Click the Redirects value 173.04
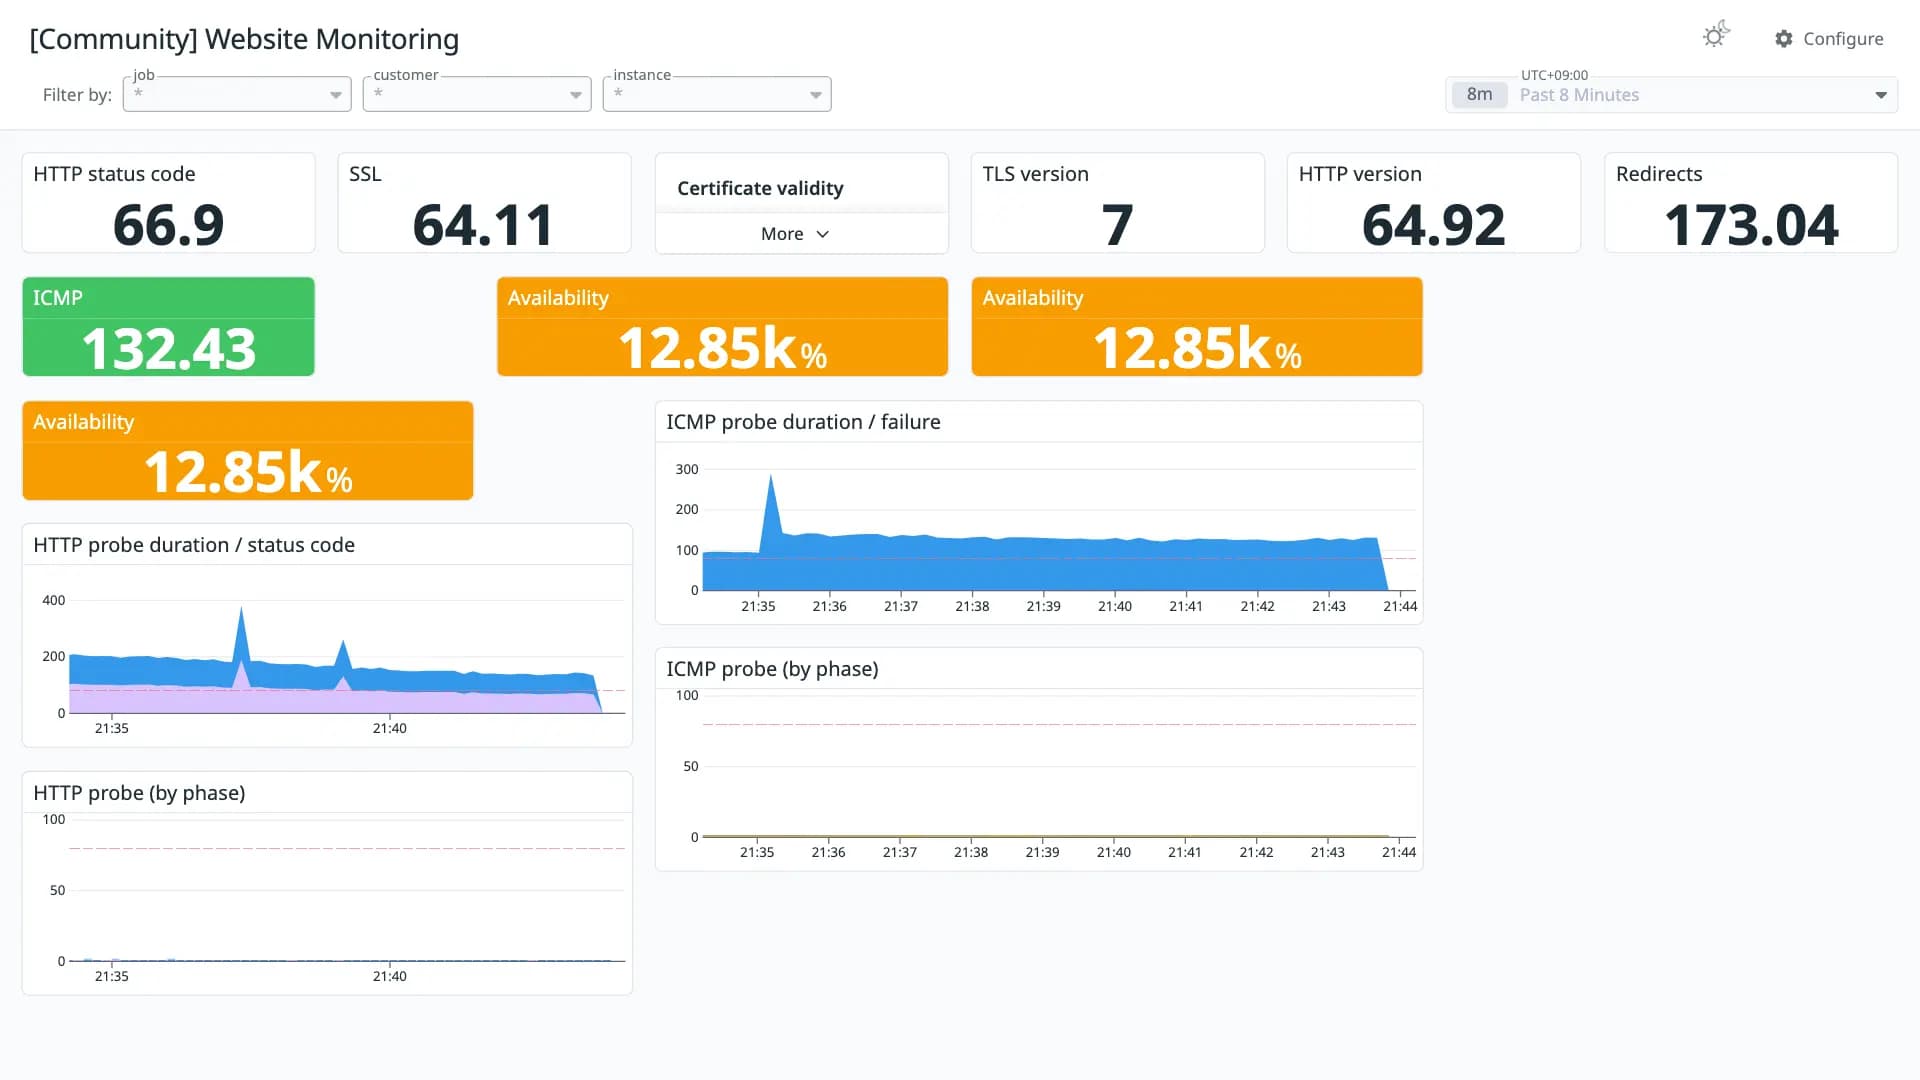This screenshot has height=1080, width=1920. click(1750, 225)
